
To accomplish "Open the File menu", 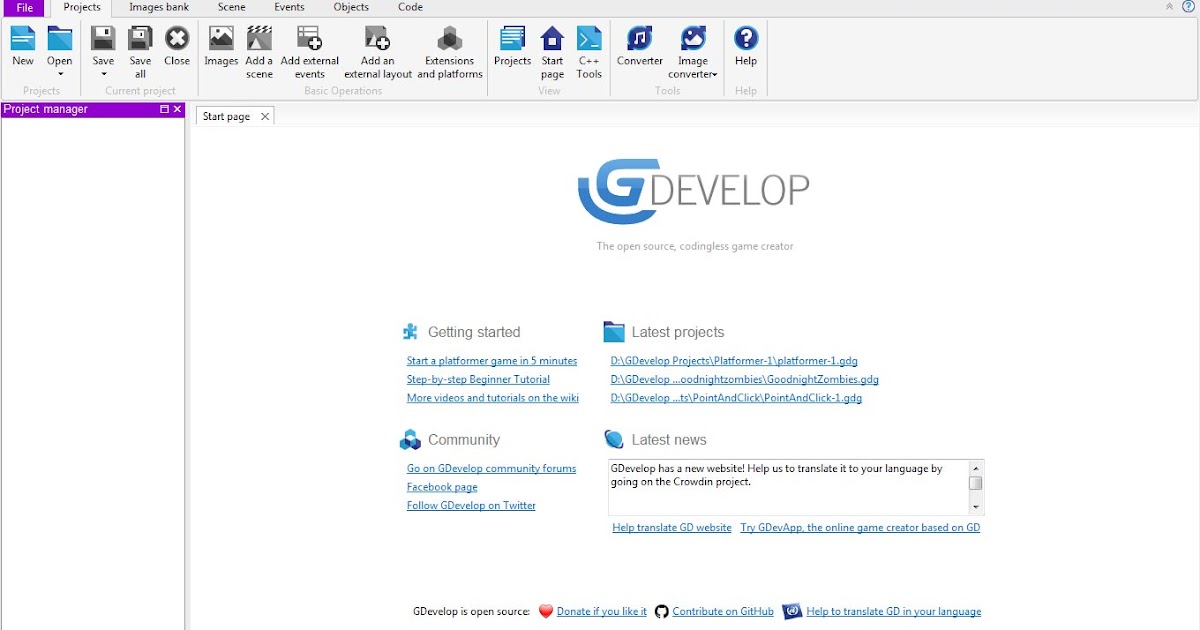I will point(23,7).
